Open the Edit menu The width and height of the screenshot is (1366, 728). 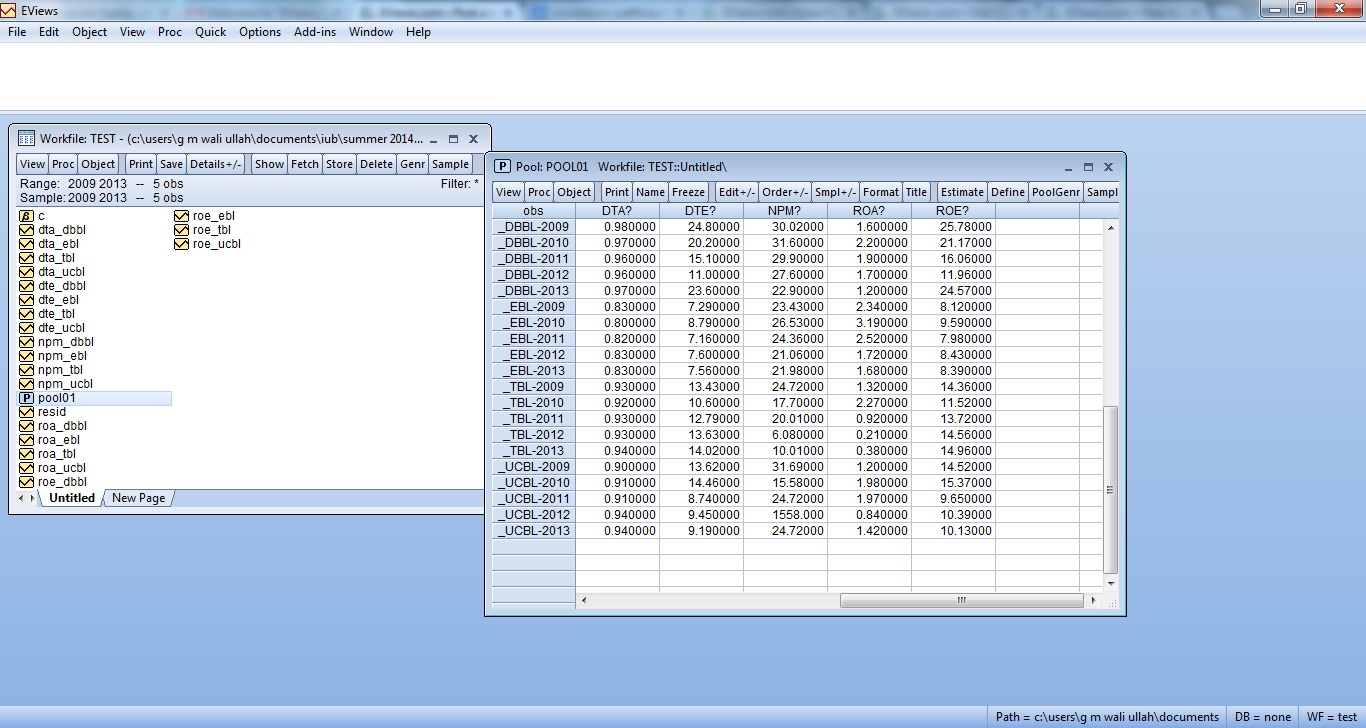click(49, 32)
